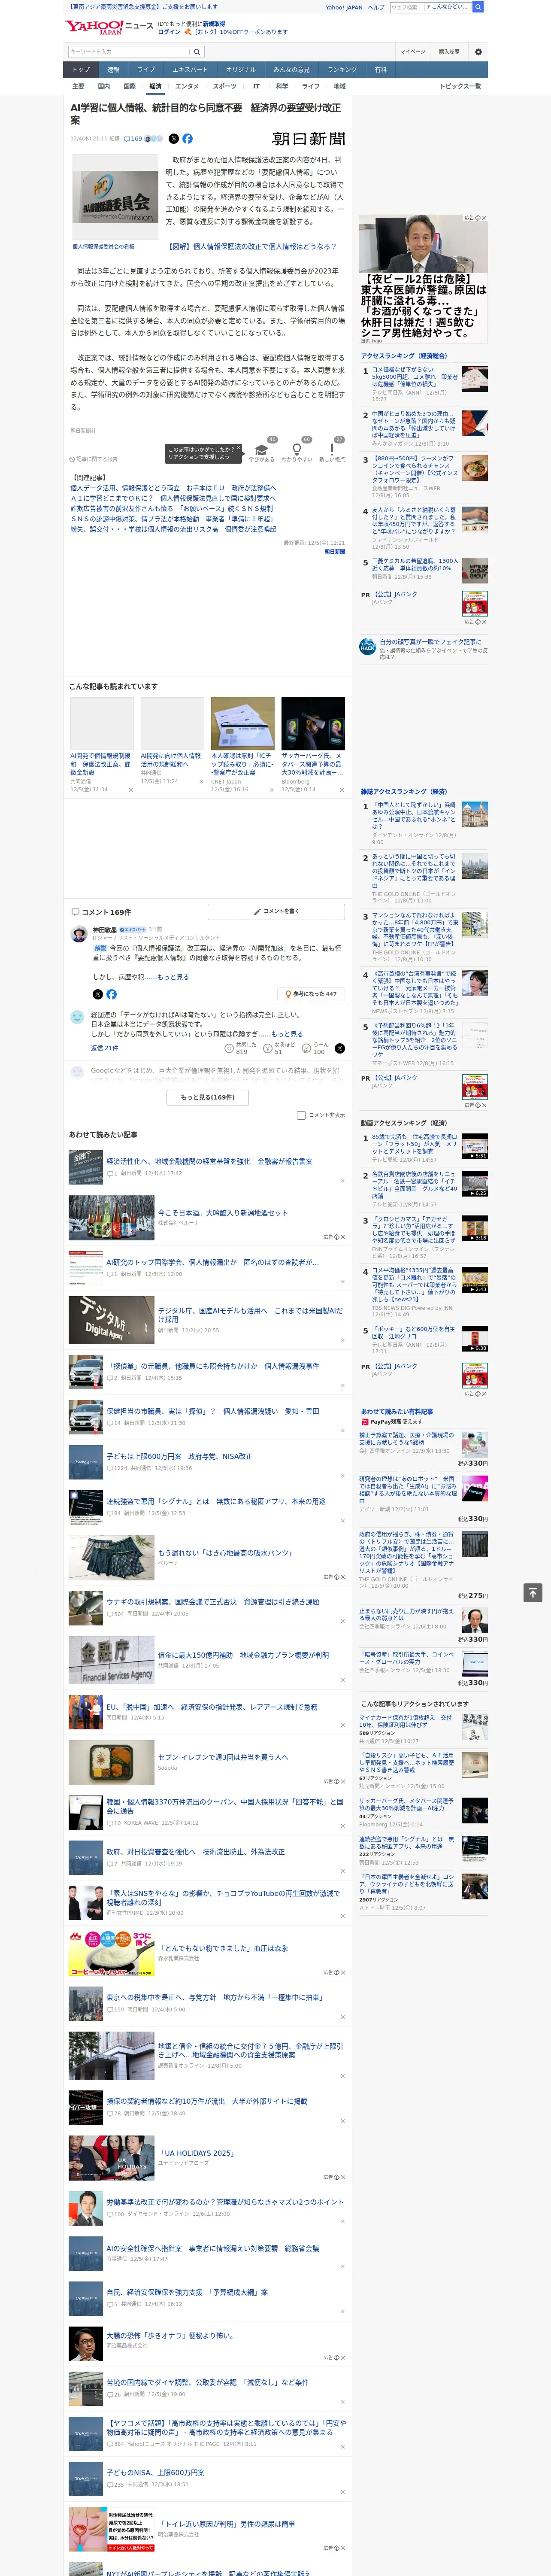This screenshot has width=551, height=2576.
Task: Click the コメントを書く button
Action: (x=276, y=911)
